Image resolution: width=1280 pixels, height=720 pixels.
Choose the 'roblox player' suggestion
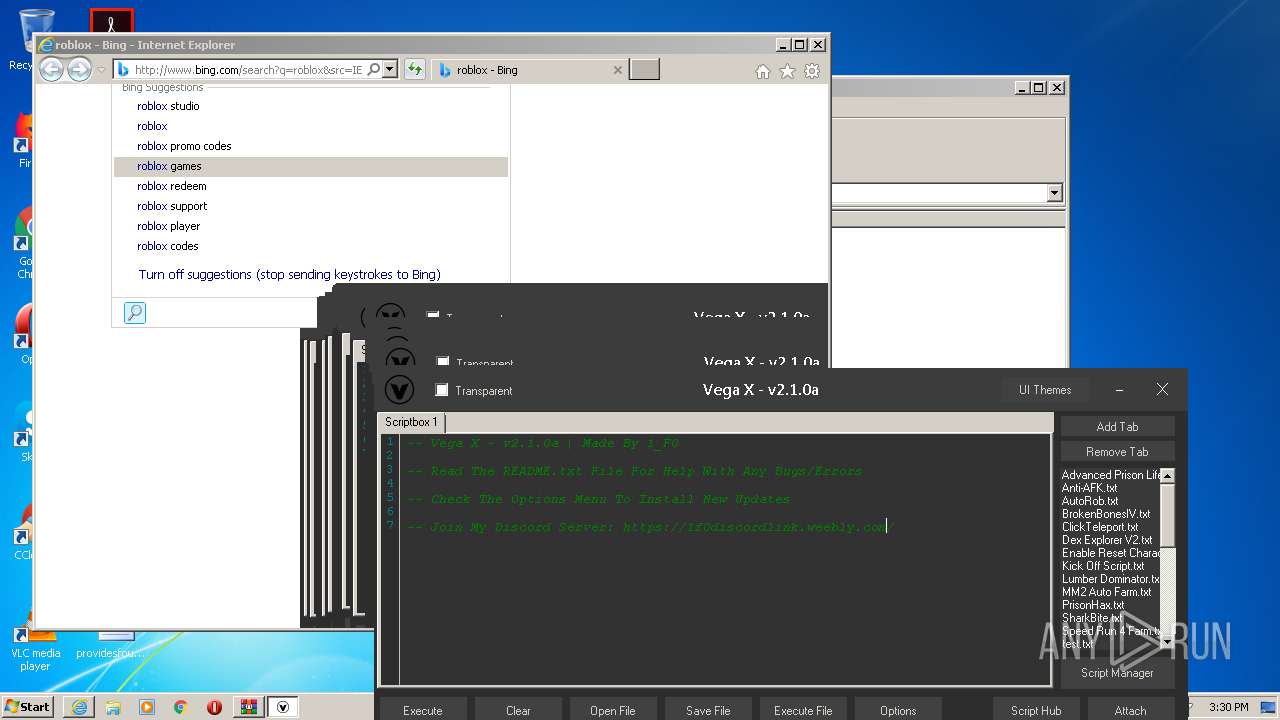pyautogui.click(x=311, y=226)
